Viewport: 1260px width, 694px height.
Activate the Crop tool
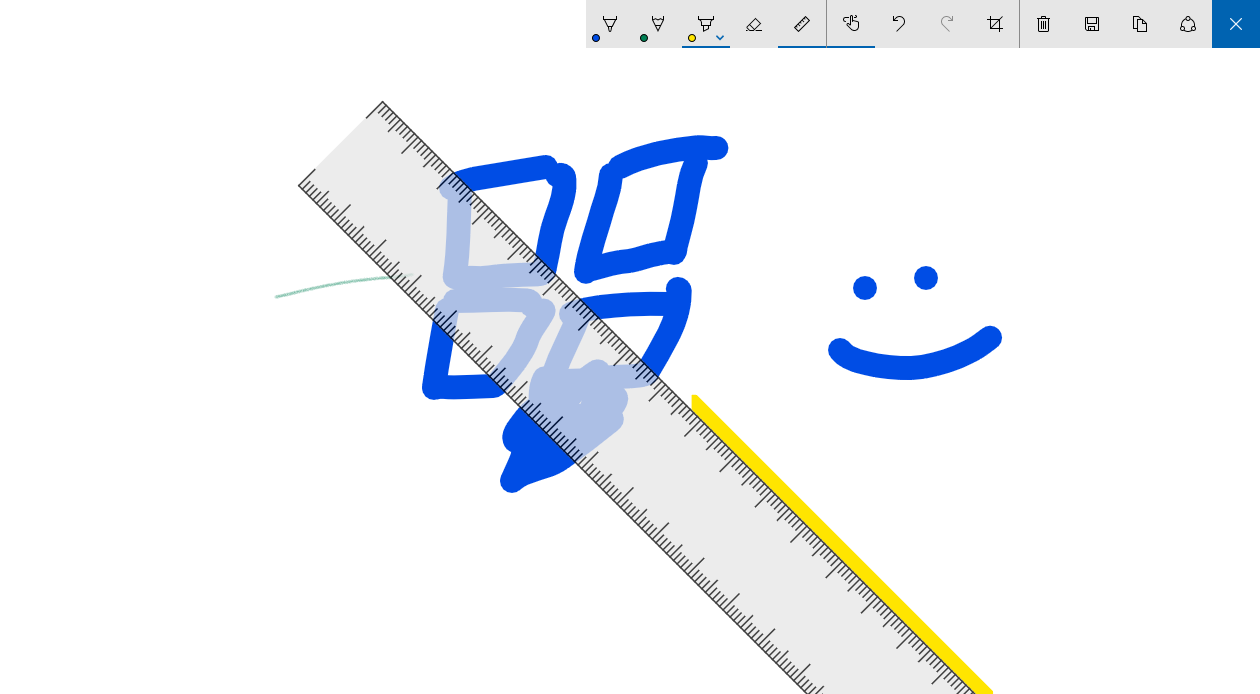tap(995, 24)
